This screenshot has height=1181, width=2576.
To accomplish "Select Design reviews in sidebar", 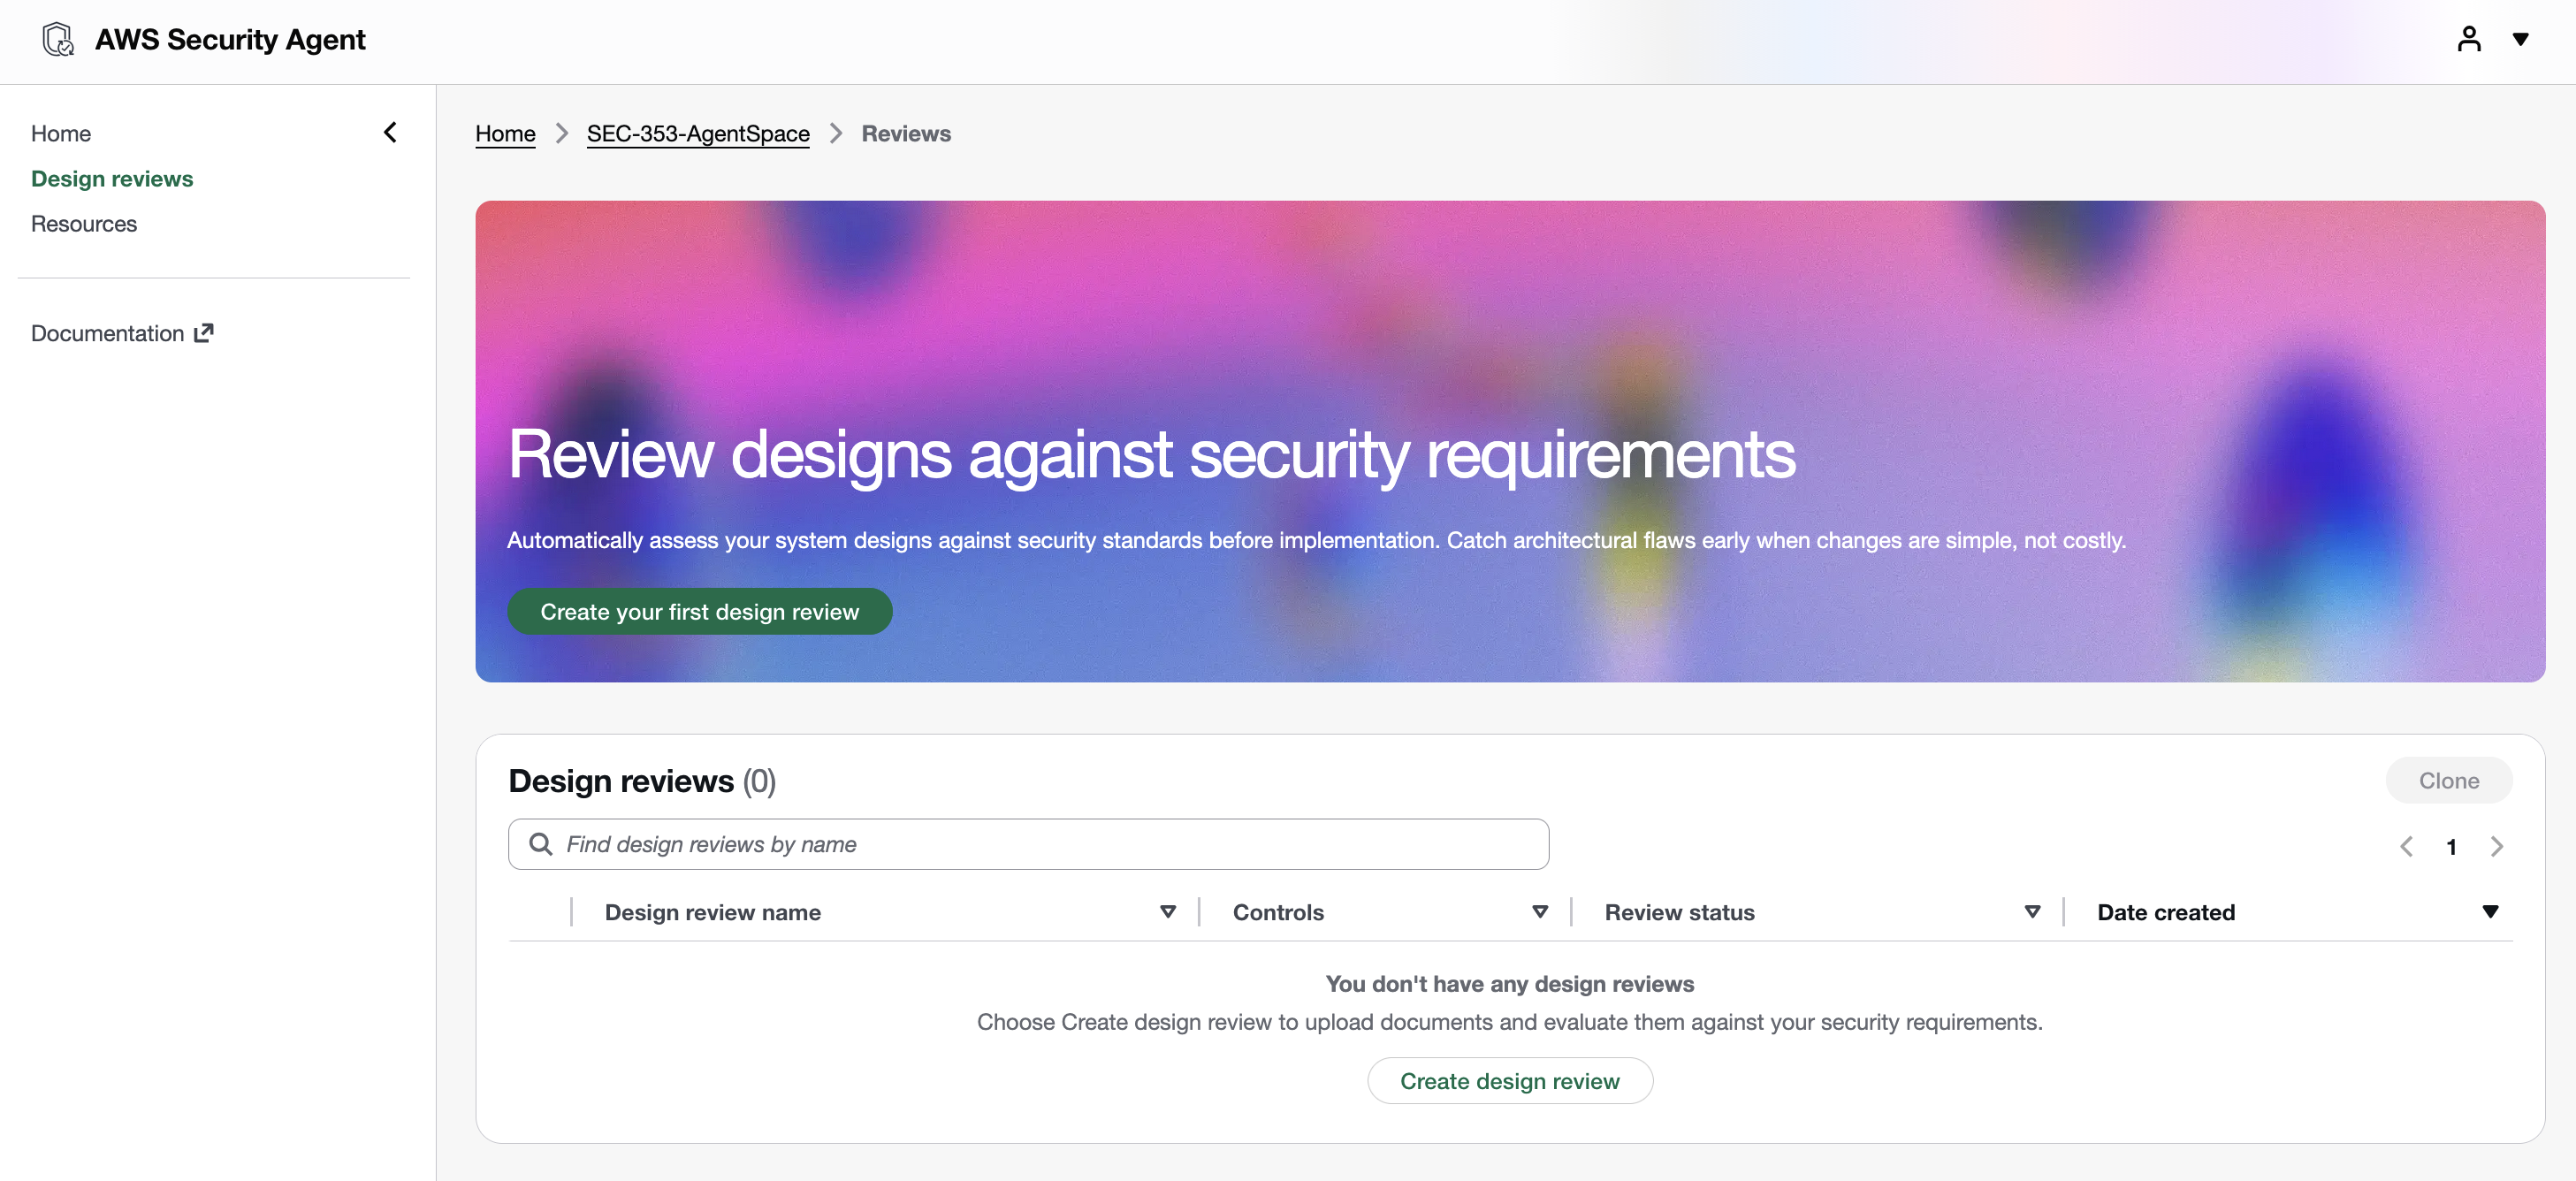I will point(112,178).
